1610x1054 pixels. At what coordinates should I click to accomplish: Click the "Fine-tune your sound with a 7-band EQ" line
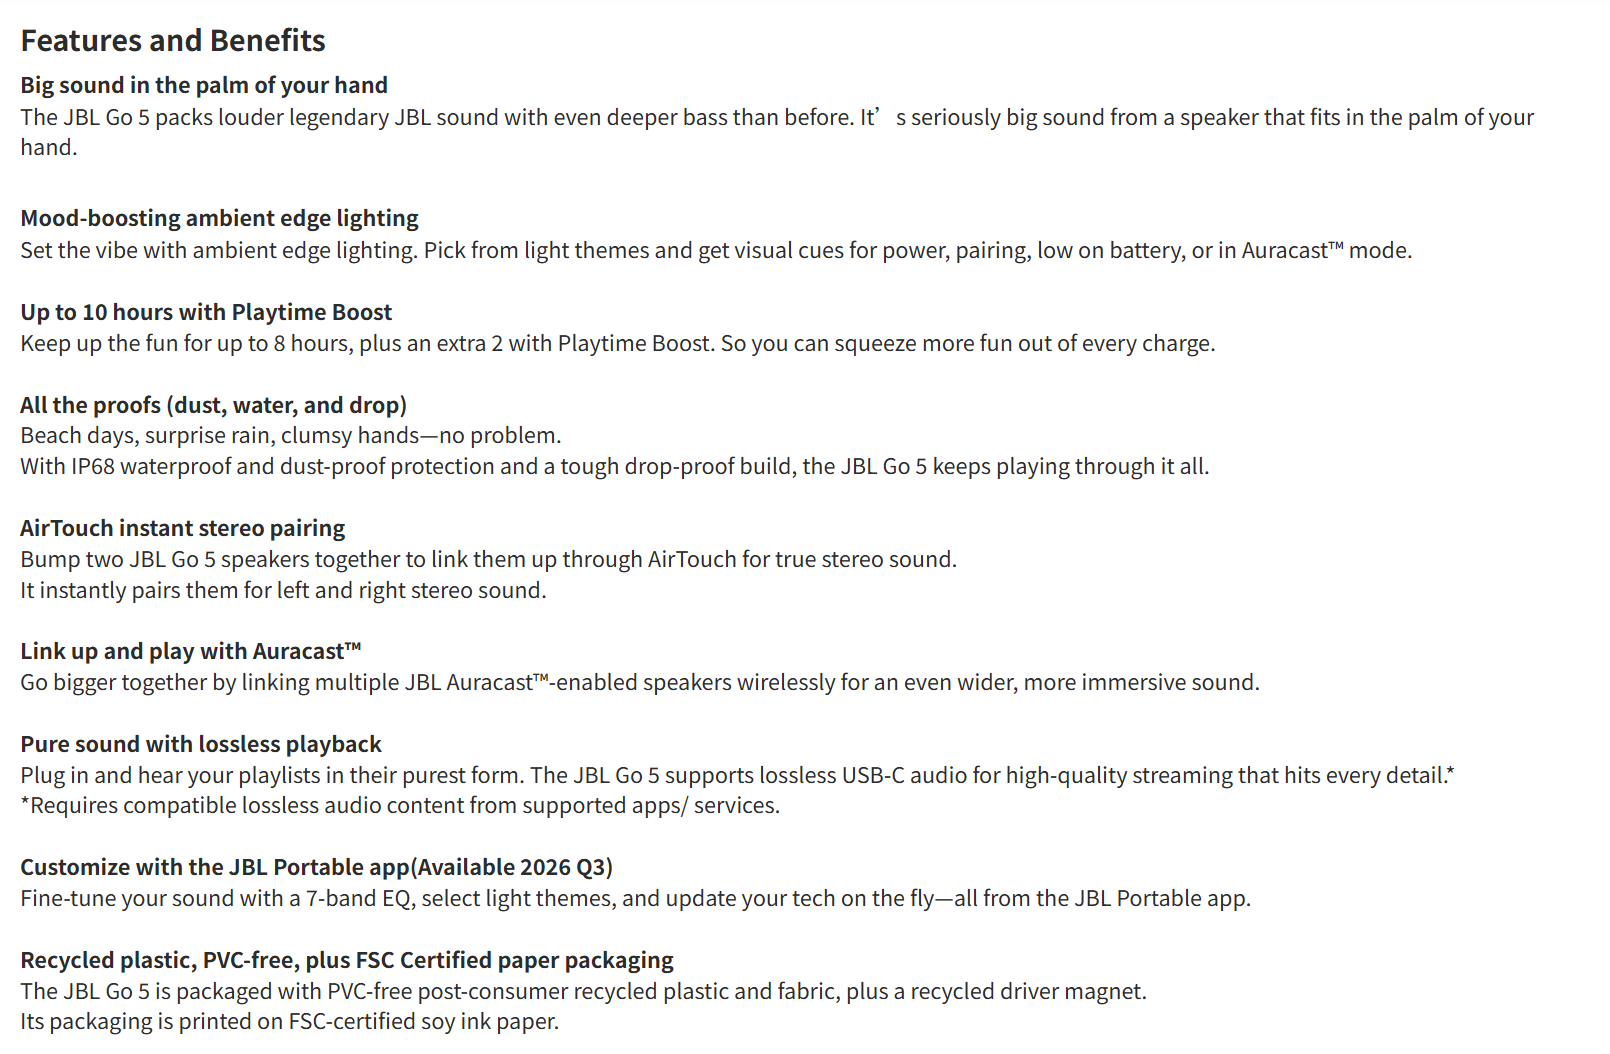click(635, 898)
